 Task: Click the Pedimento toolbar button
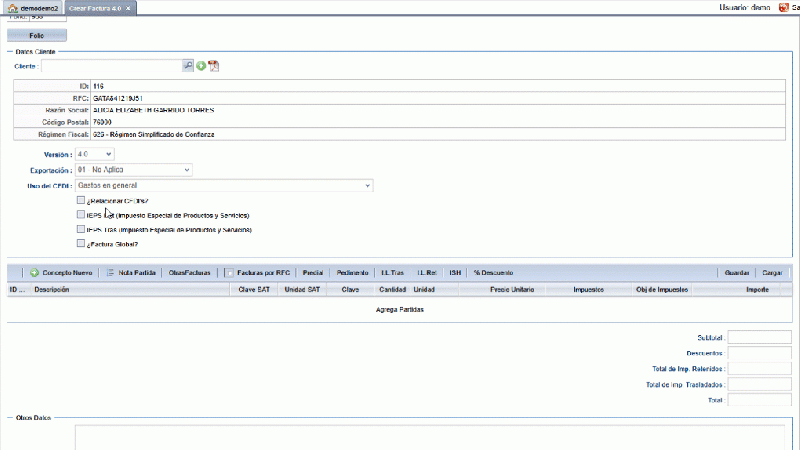click(x=353, y=272)
